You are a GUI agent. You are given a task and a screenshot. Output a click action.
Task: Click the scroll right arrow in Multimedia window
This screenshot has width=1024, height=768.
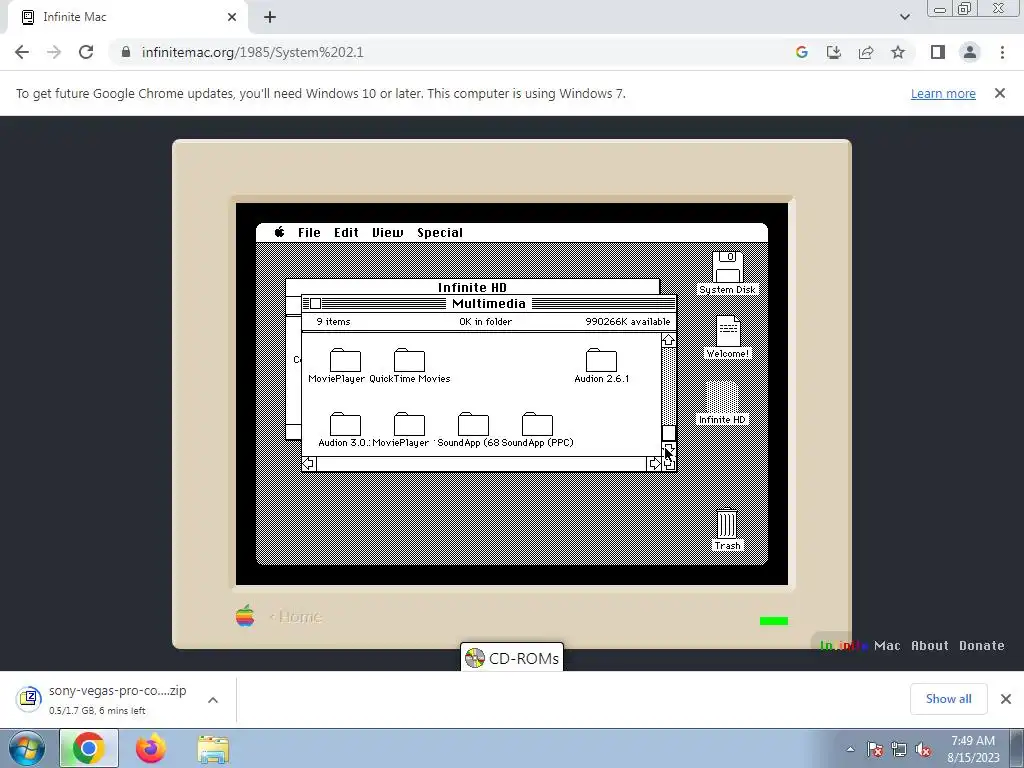click(x=654, y=464)
